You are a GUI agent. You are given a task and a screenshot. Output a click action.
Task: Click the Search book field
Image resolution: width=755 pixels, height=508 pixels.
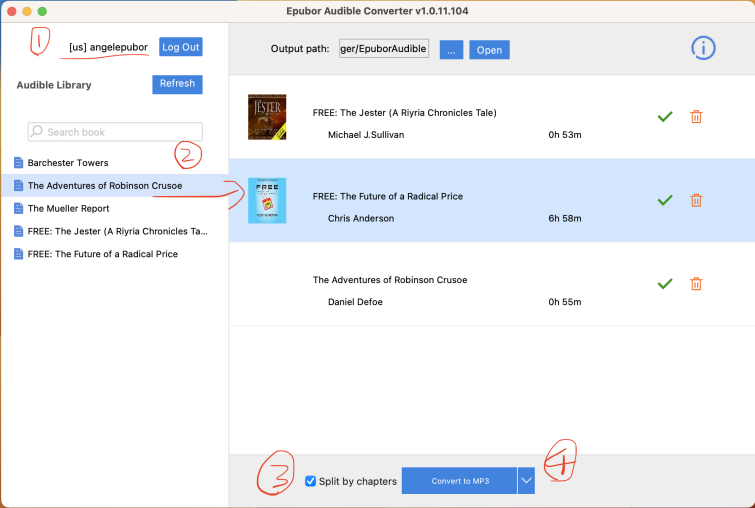115,131
